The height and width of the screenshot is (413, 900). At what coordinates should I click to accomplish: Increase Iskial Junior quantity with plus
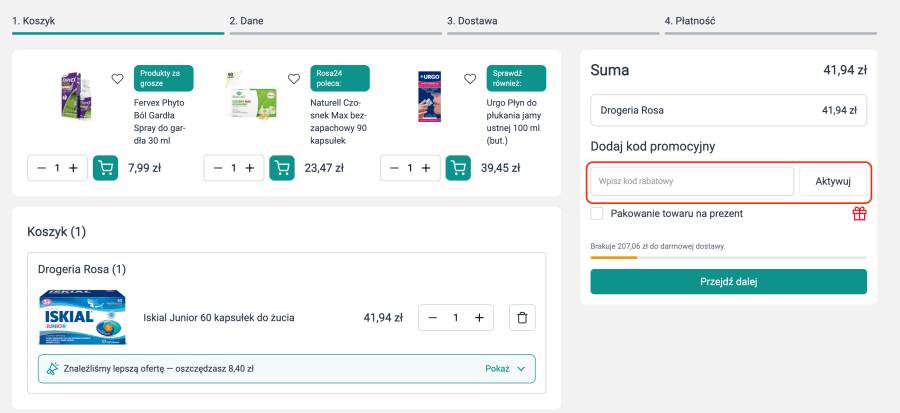479,318
